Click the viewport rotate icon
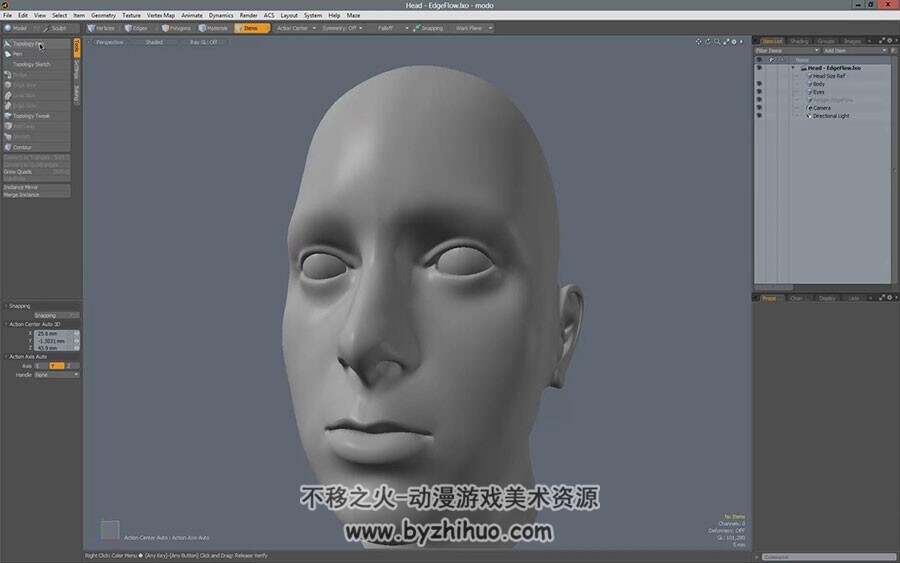The image size is (900, 563). tap(708, 42)
